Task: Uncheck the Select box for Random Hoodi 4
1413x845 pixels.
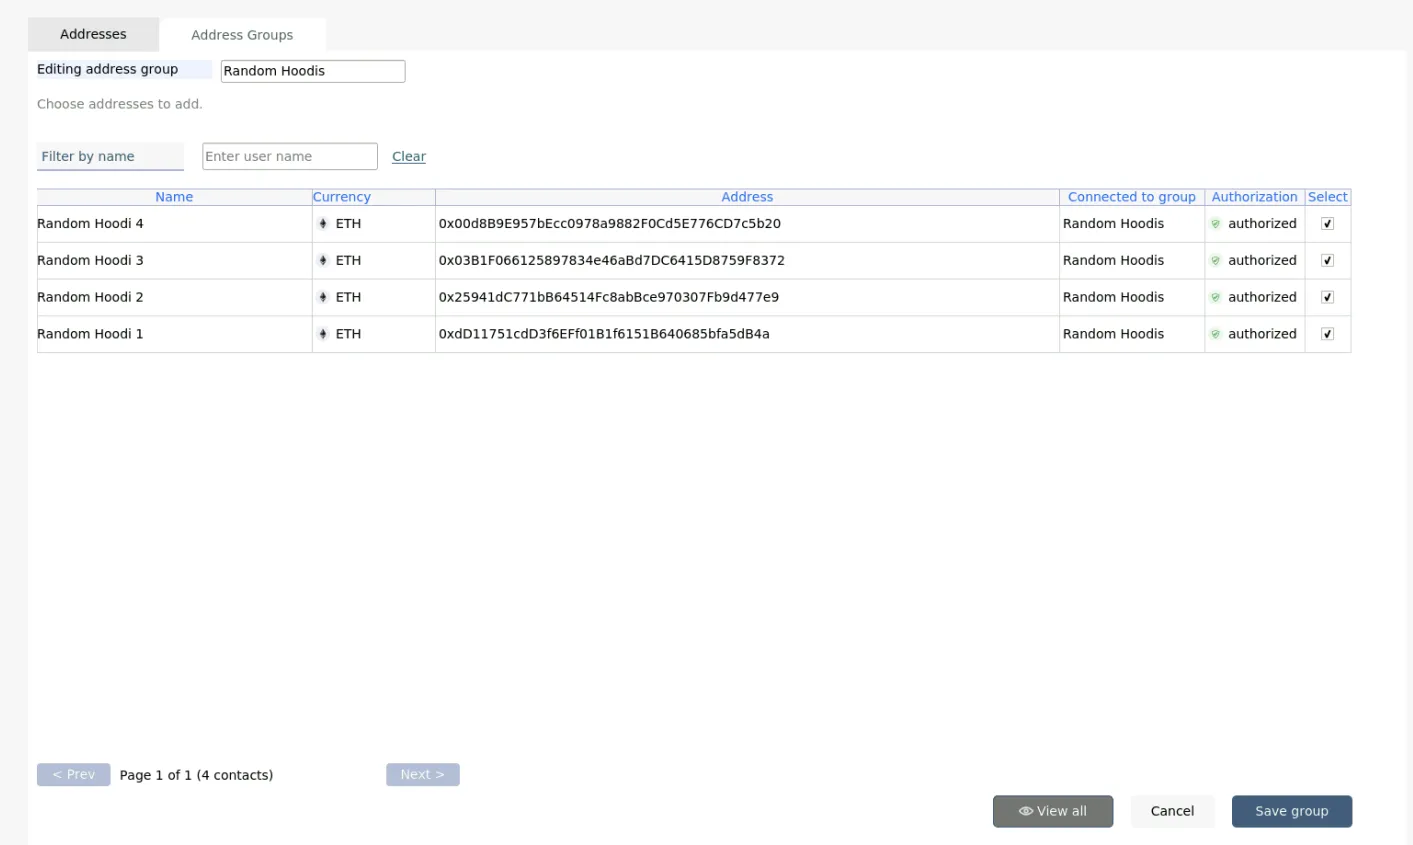Action: pos(1327,224)
